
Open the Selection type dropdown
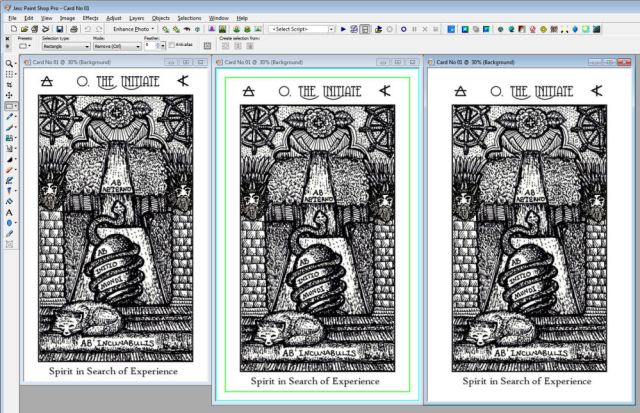[66, 45]
